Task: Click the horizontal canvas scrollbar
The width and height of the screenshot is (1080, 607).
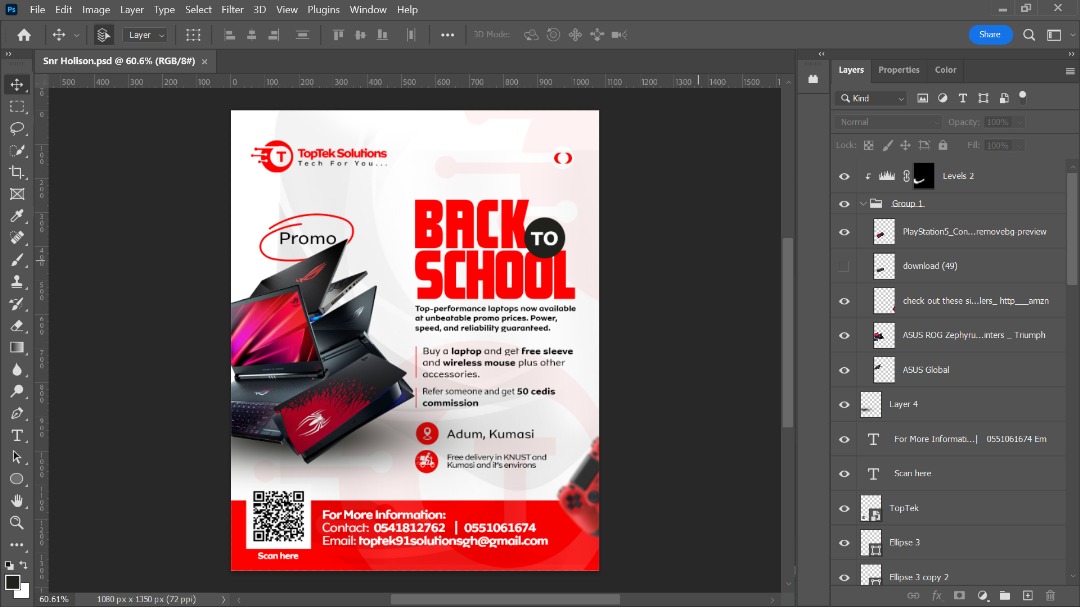Action: pyautogui.click(x=505, y=599)
